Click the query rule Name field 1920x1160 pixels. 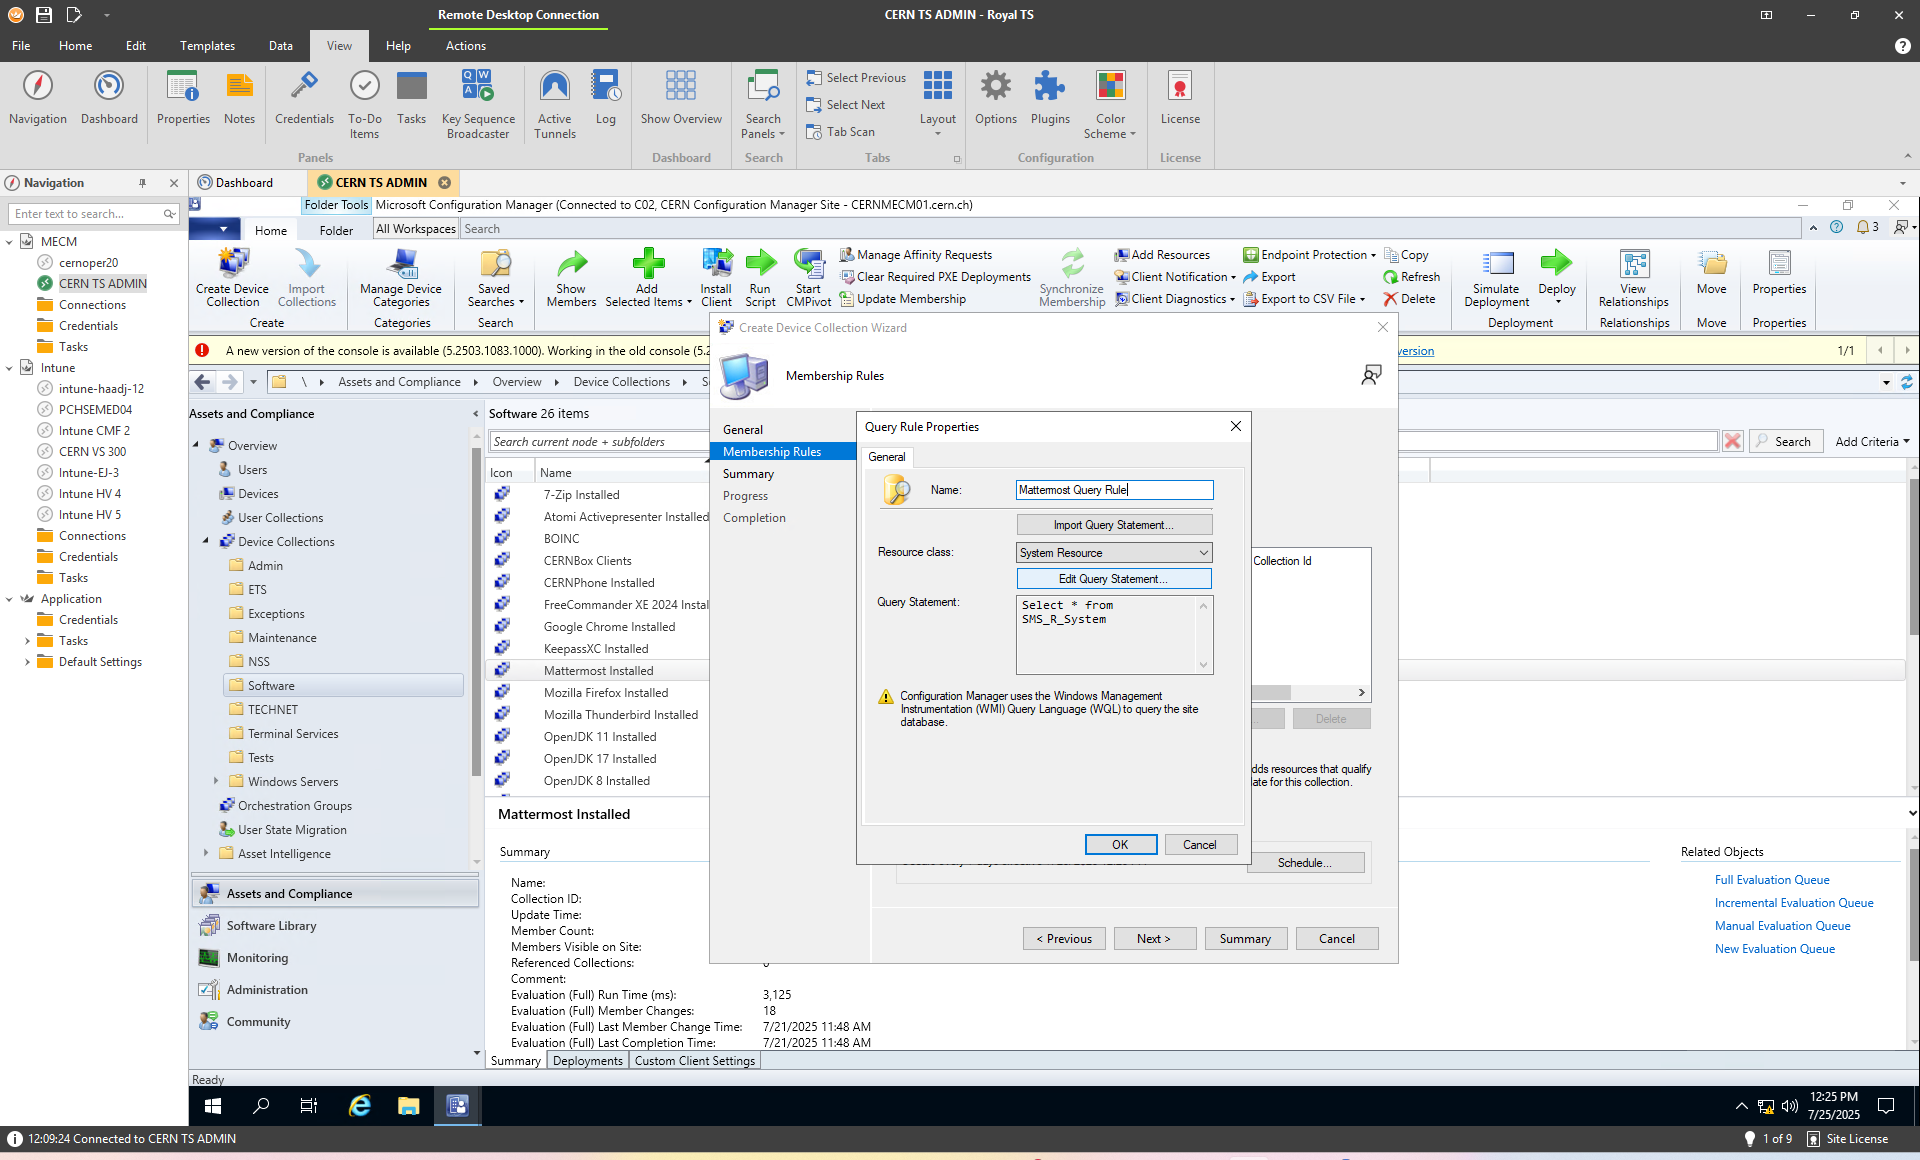click(x=1113, y=490)
